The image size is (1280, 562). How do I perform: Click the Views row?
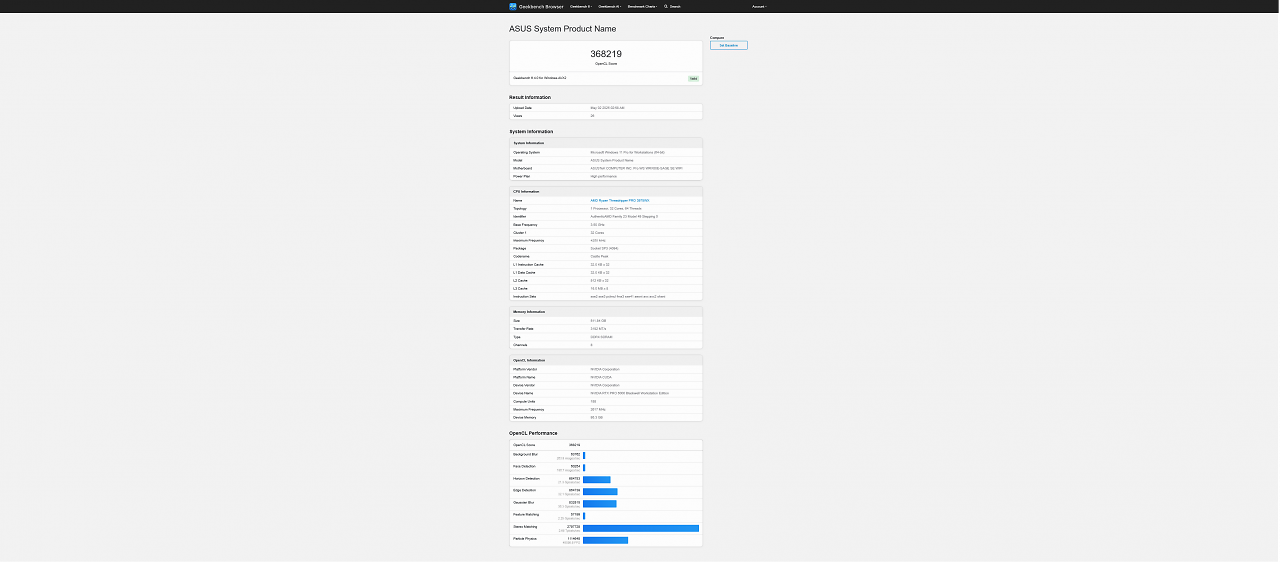click(606, 116)
